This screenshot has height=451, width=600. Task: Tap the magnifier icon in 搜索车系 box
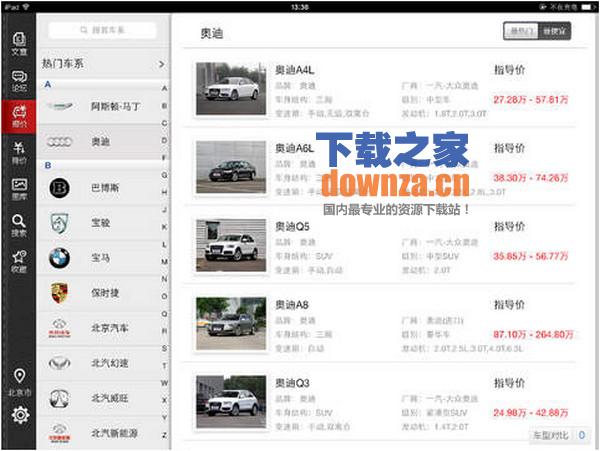point(84,30)
